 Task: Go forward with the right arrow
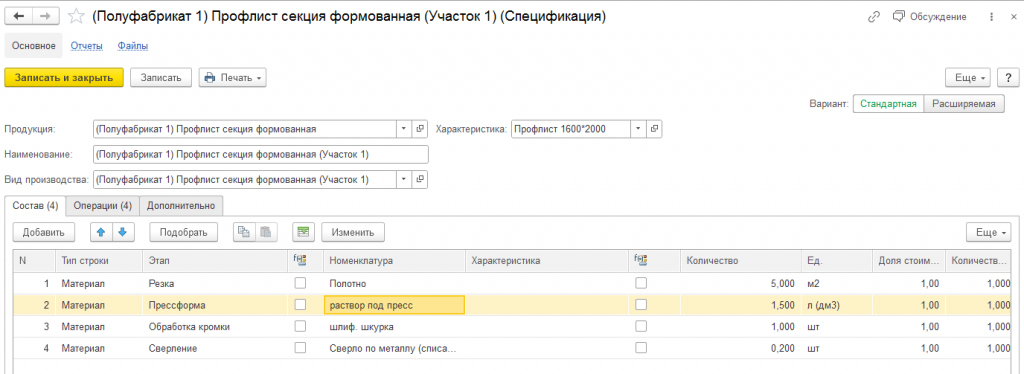coord(46,16)
